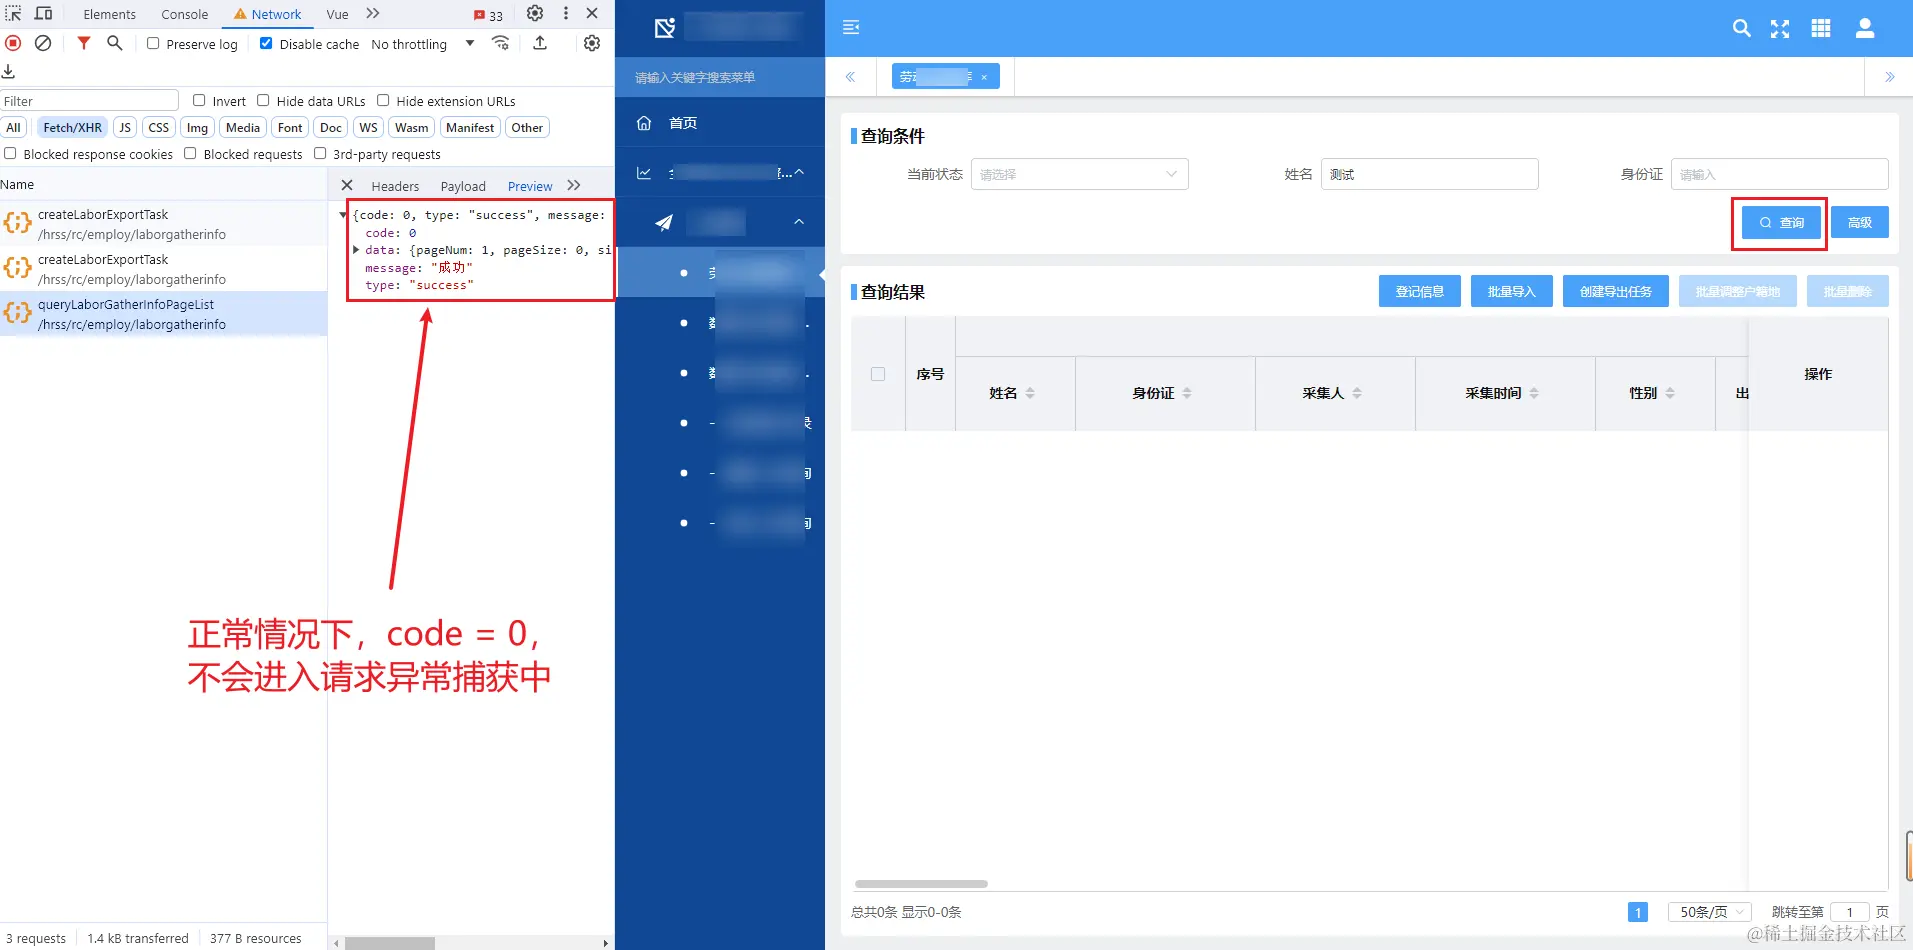Show more request detail tabs chevron
The height and width of the screenshot is (950, 1913).
574,185
